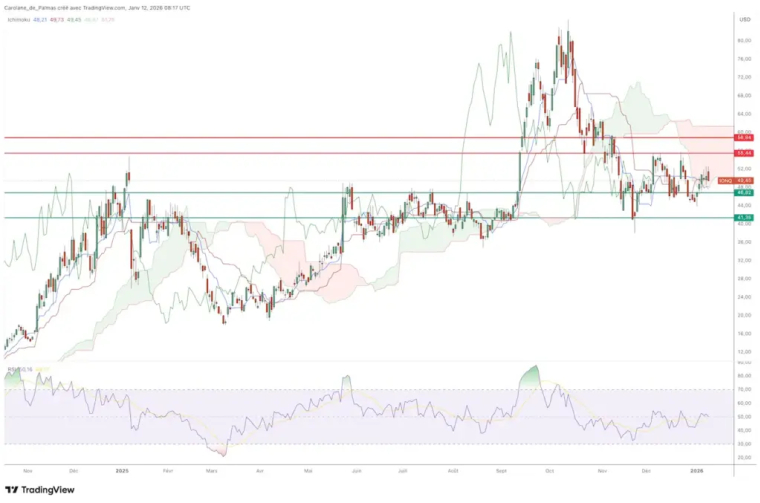Image resolution: width=760 pixels, height=503 pixels.
Task: Click the TradingView logo at bottom left
Action: 40,490
